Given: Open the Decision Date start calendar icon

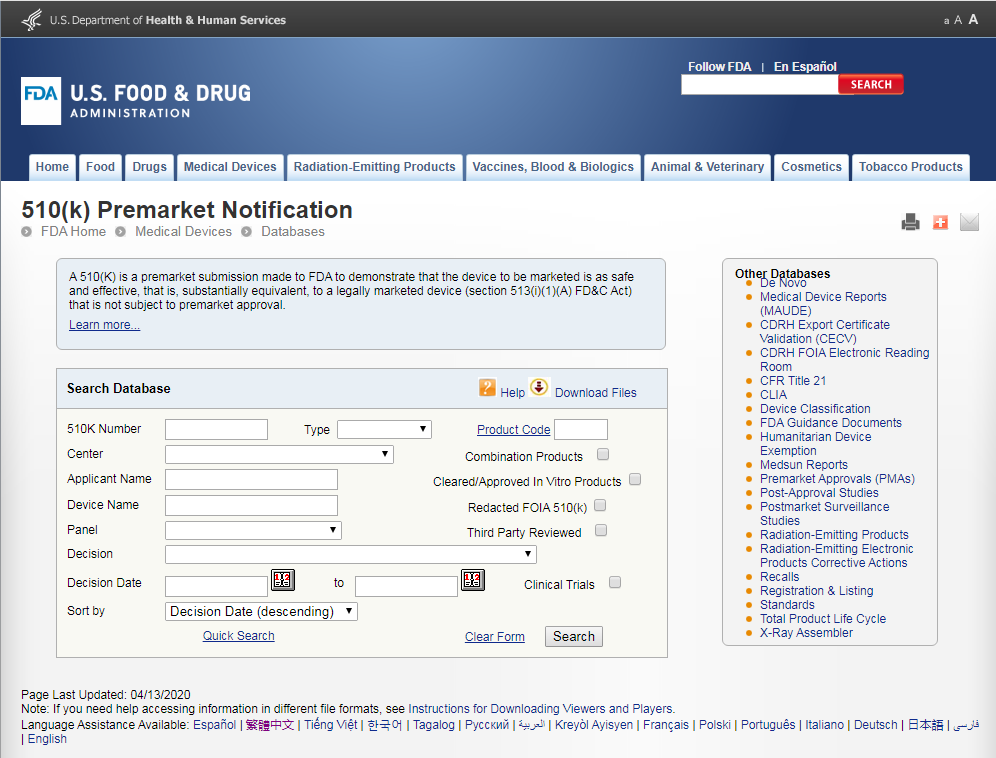Looking at the screenshot, I should pyautogui.click(x=283, y=579).
